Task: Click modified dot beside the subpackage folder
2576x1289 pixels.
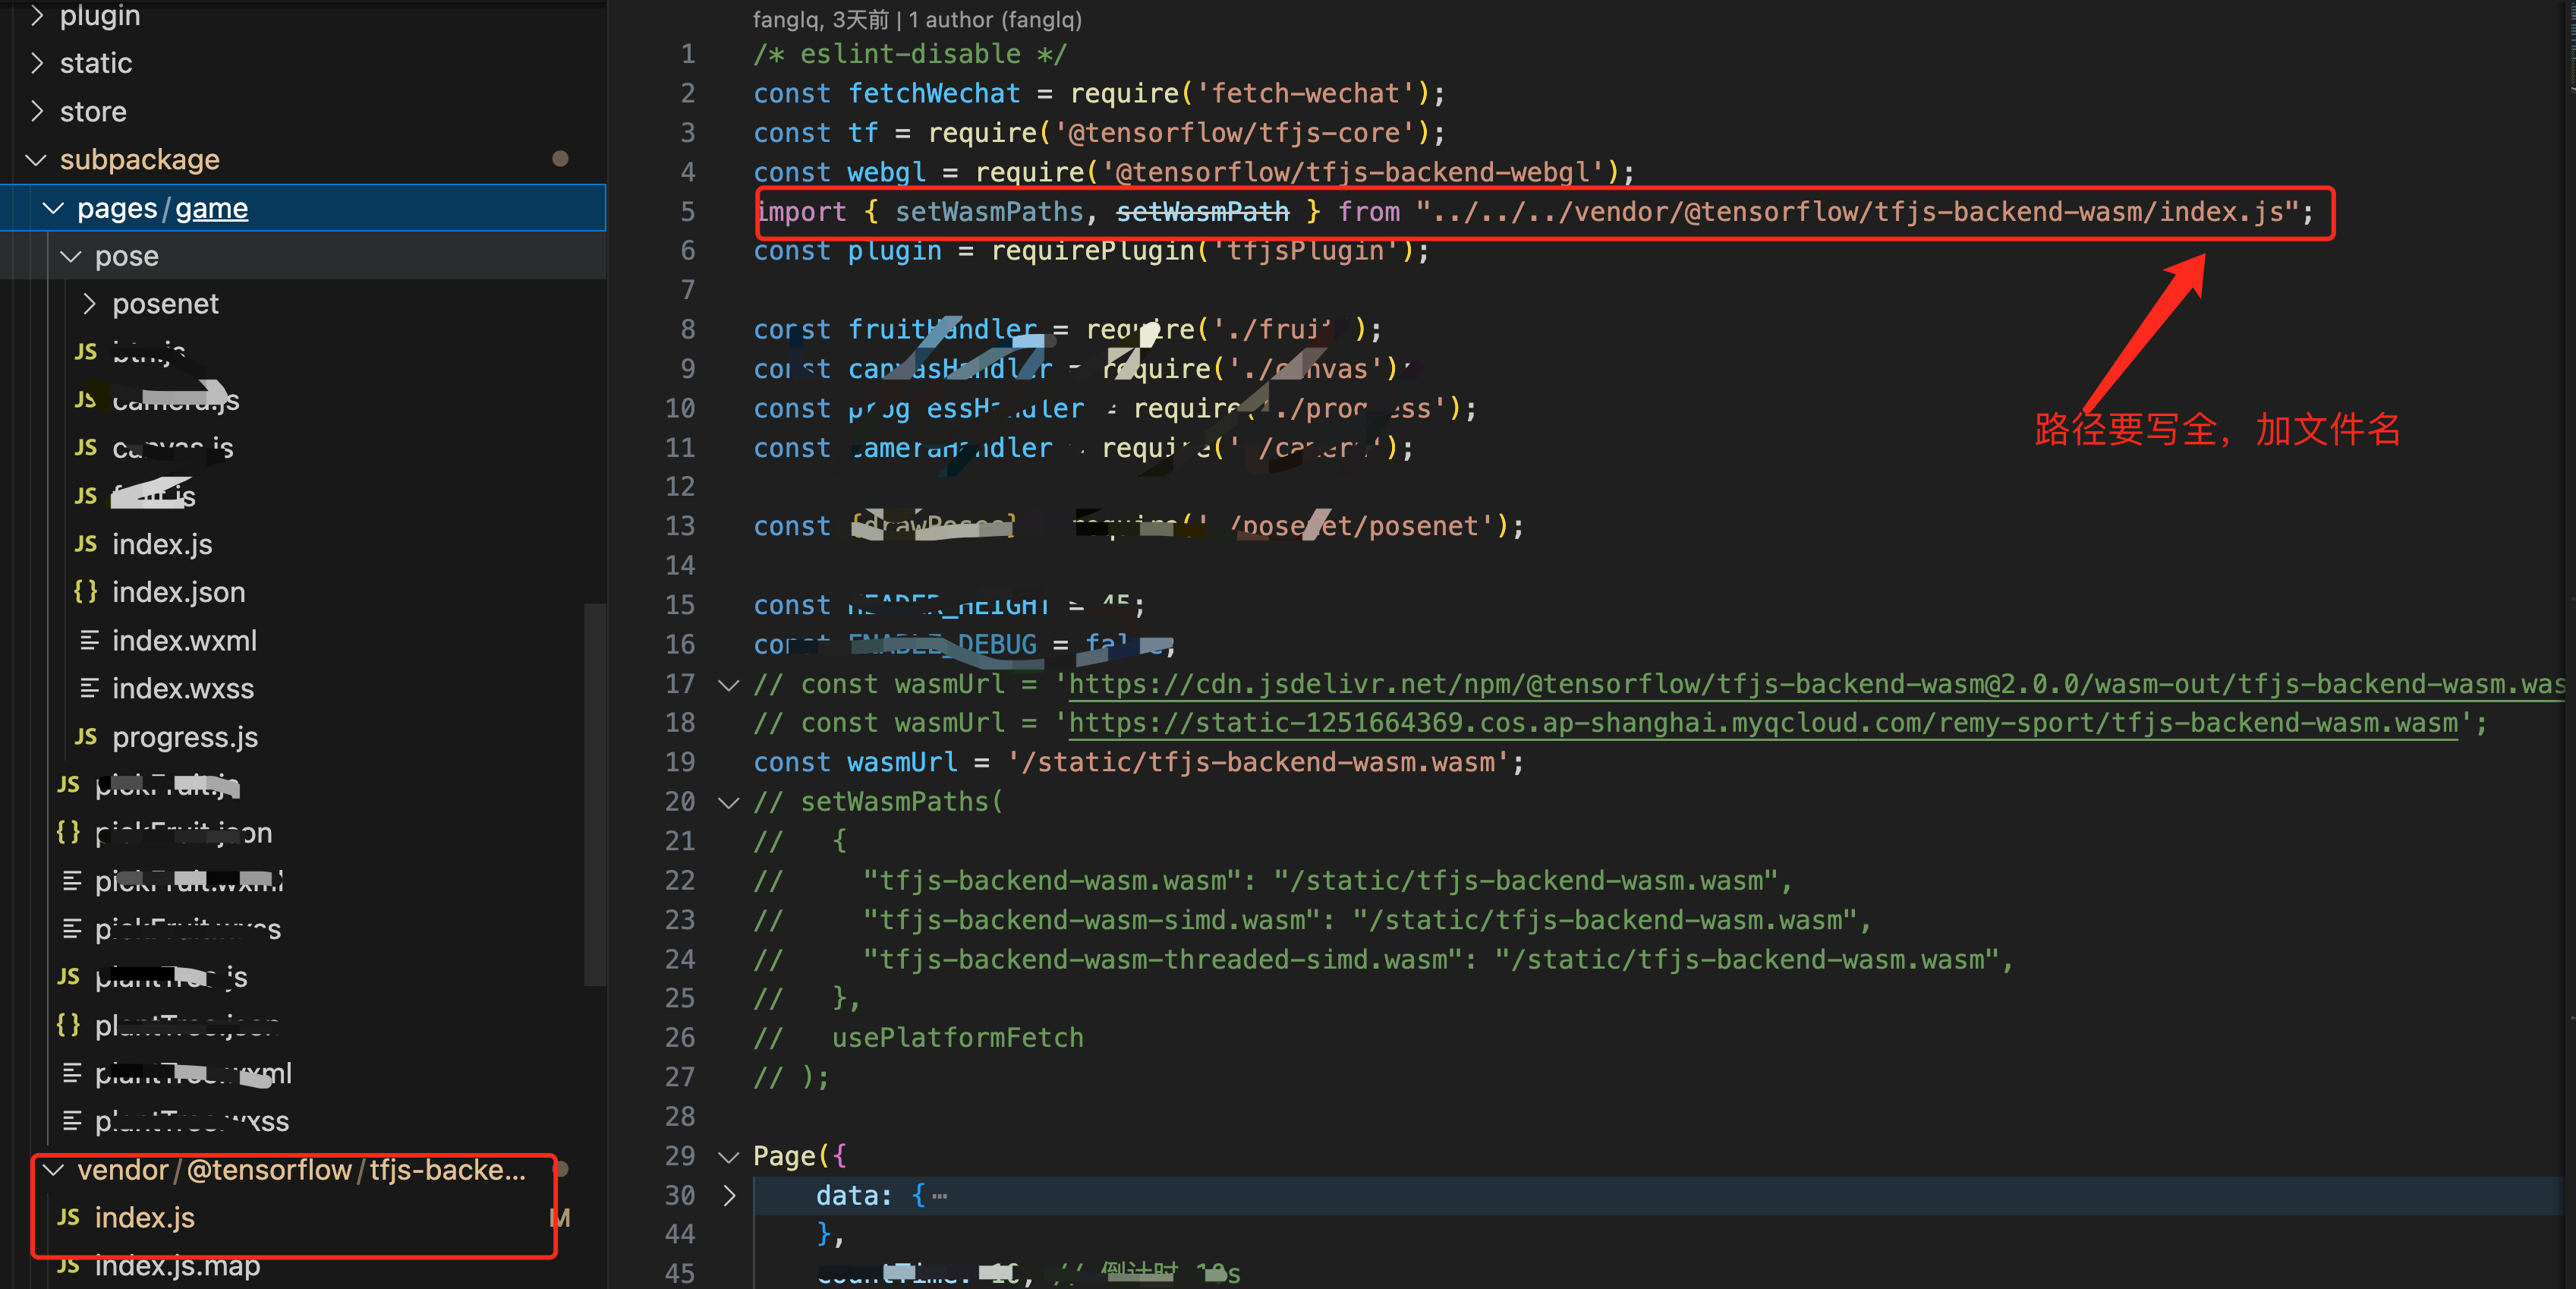Action: 560,159
